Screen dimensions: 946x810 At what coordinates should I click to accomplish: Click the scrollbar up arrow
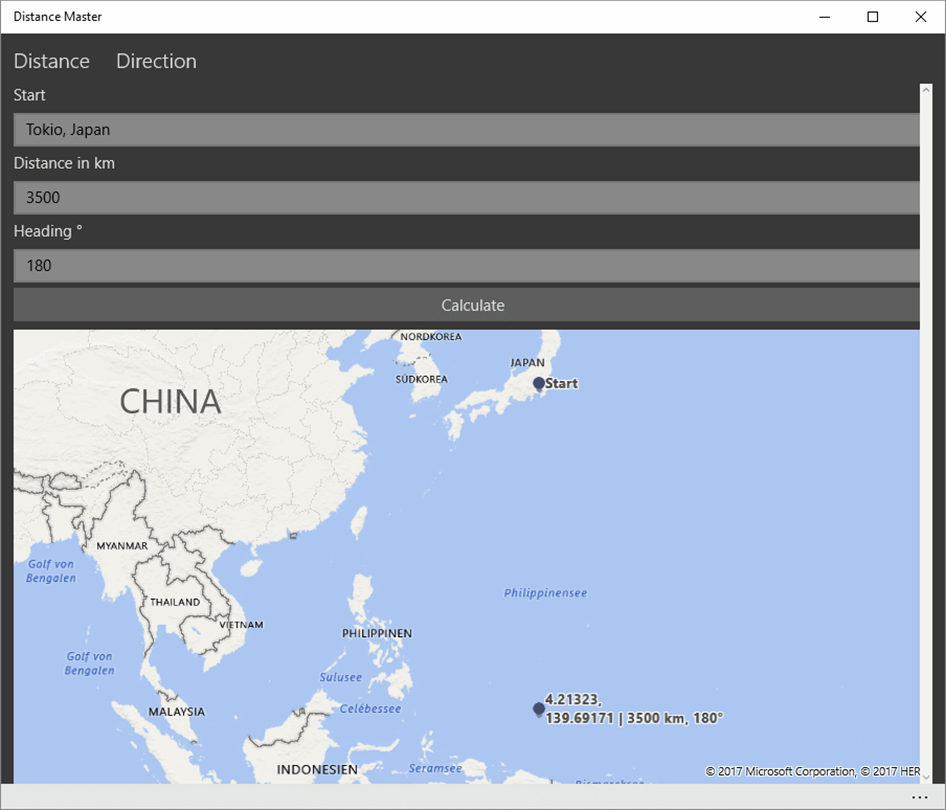[x=926, y=89]
